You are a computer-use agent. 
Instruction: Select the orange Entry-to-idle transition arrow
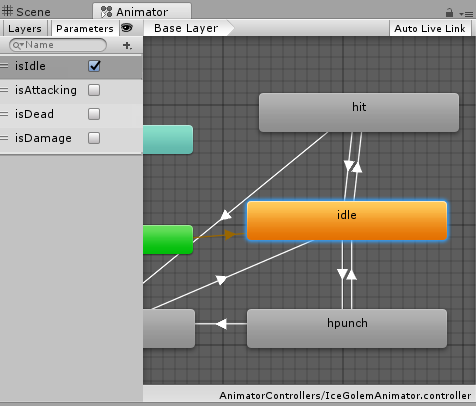click(230, 235)
